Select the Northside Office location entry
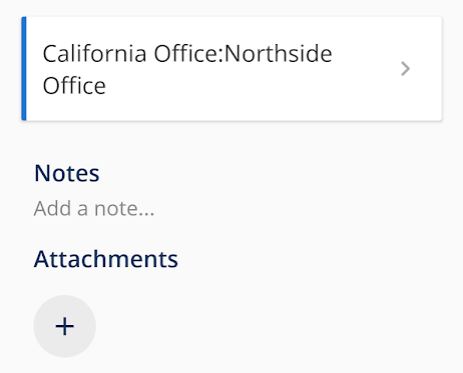 232,69
